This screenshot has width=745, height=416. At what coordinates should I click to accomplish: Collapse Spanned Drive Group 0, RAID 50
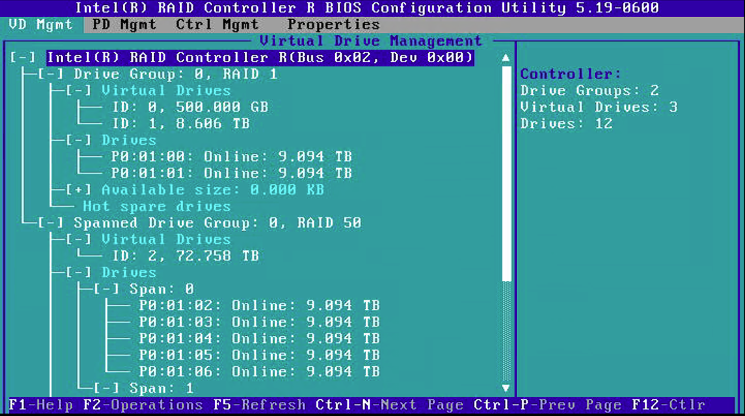tap(50, 223)
